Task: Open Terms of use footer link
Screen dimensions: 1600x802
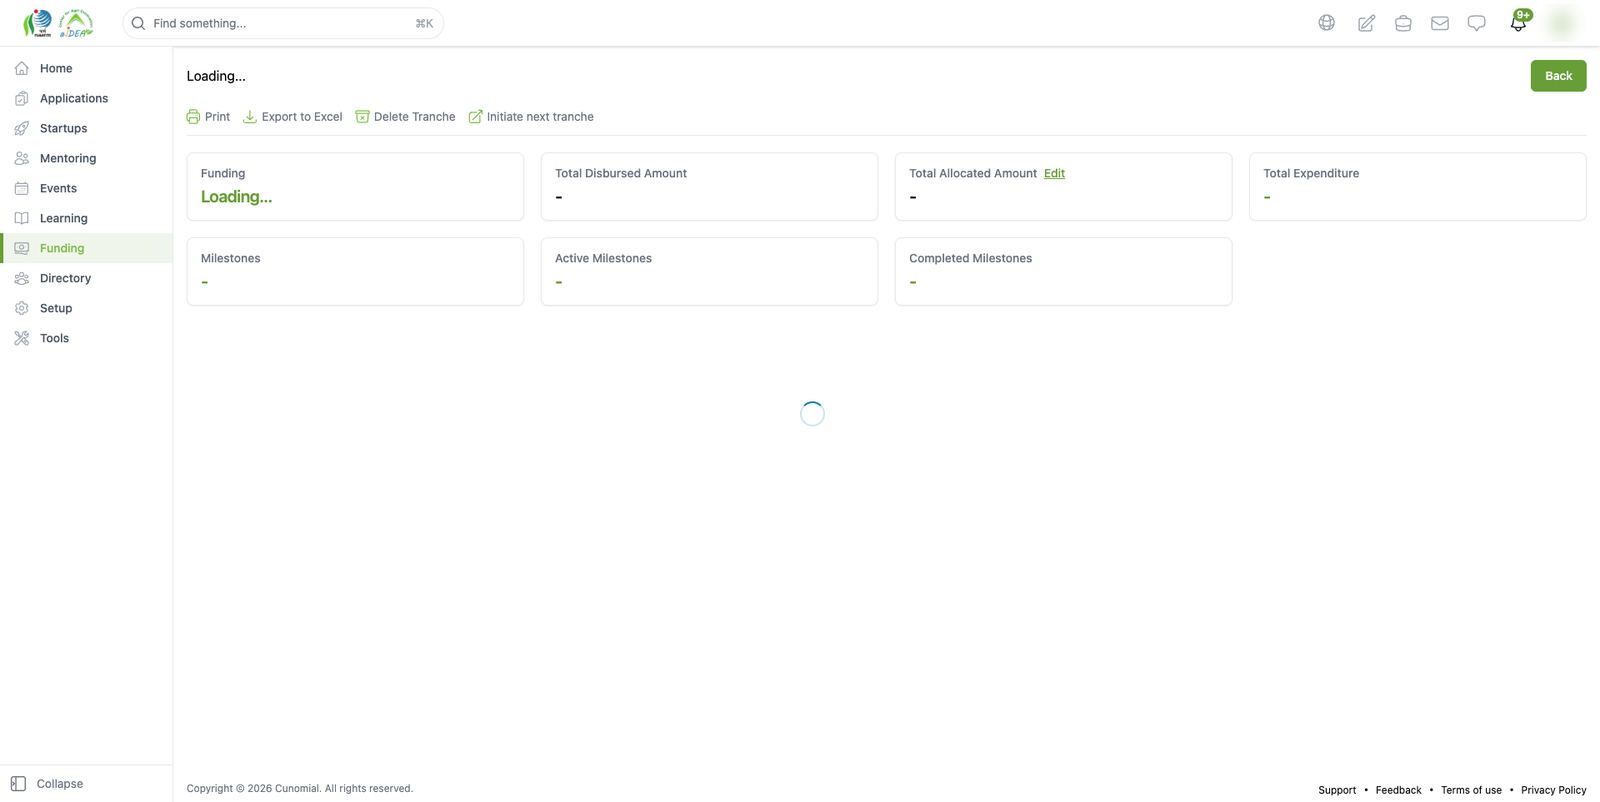Action: (x=1471, y=790)
